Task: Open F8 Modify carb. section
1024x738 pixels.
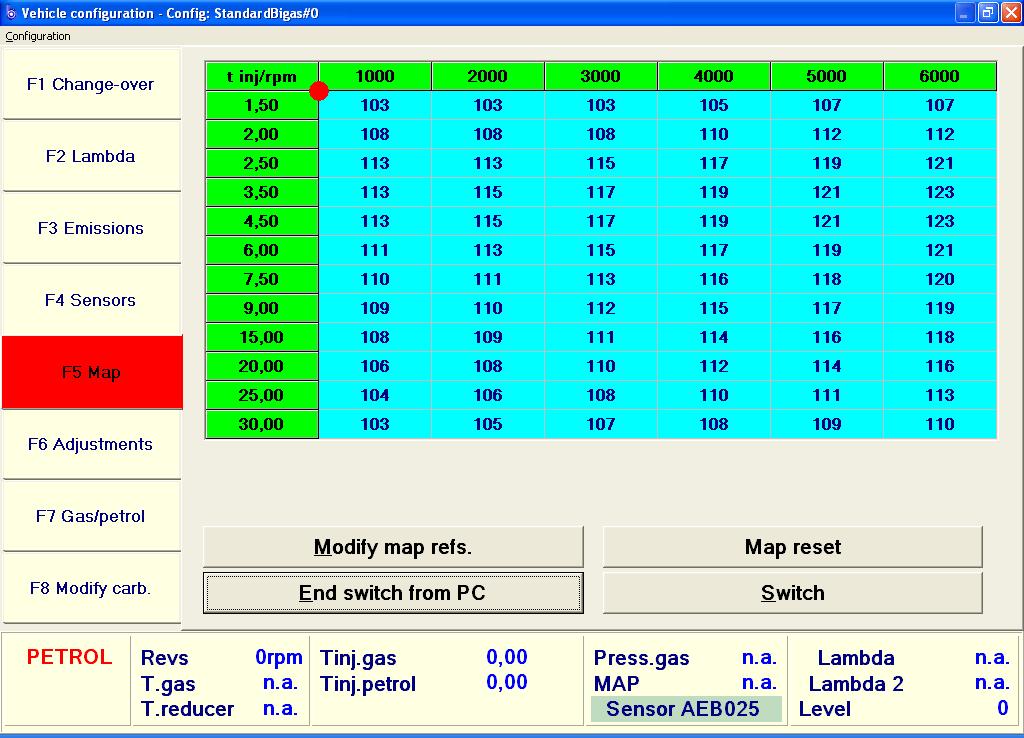Action: pos(91,589)
